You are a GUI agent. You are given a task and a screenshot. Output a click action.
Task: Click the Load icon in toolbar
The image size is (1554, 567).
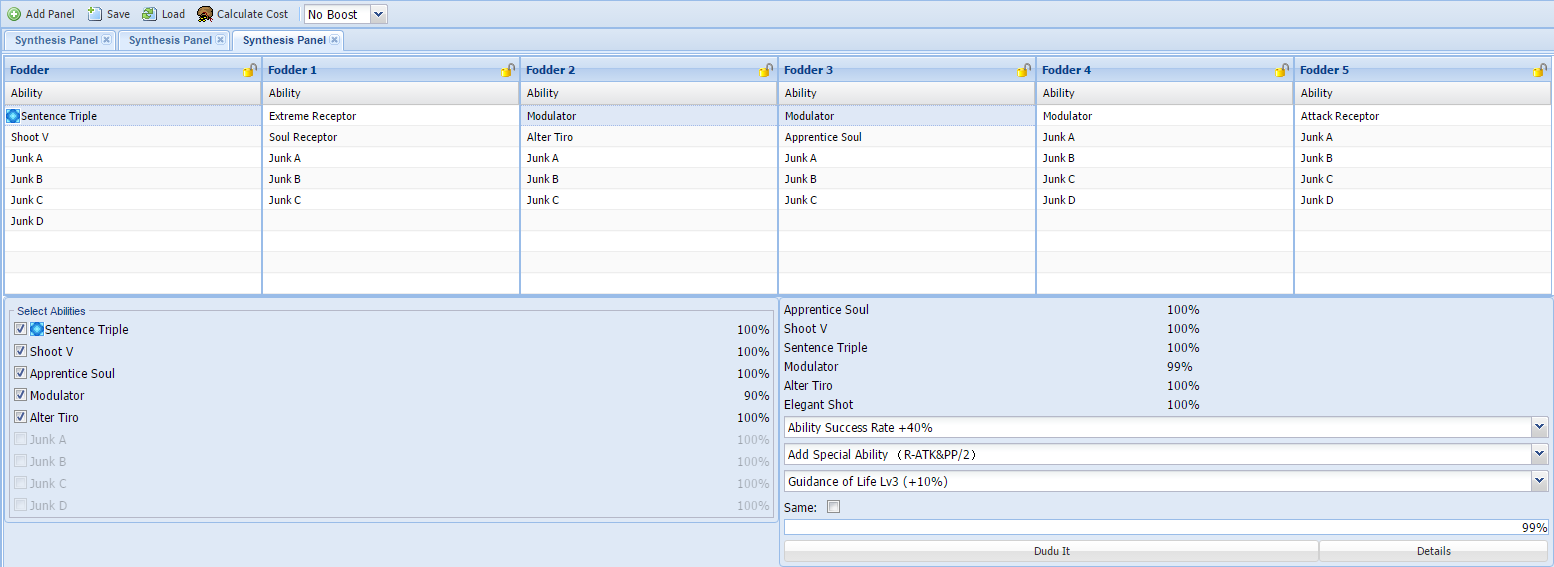(x=149, y=14)
